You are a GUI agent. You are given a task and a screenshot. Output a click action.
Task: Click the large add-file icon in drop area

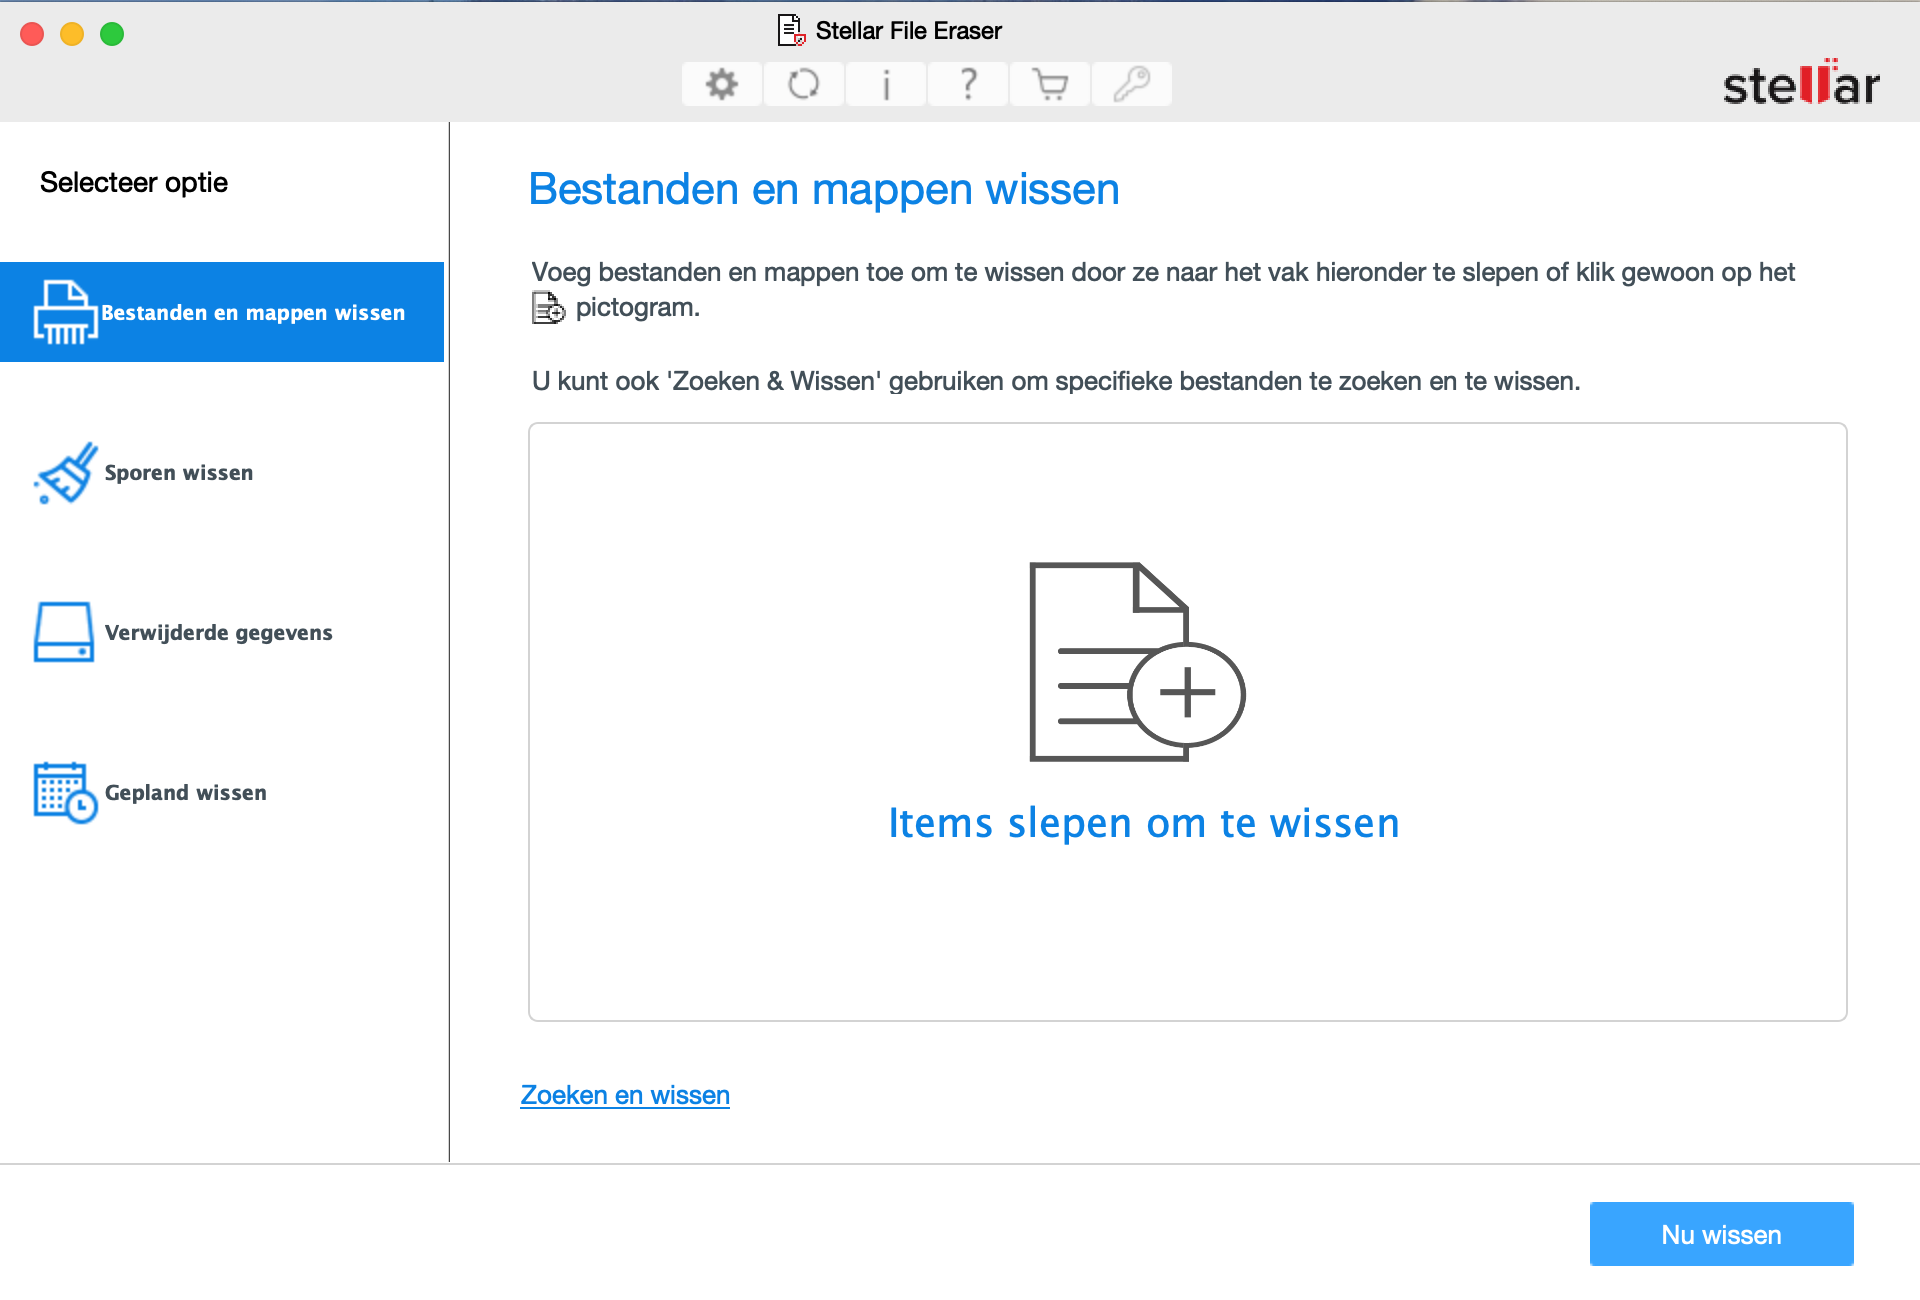coord(1137,661)
